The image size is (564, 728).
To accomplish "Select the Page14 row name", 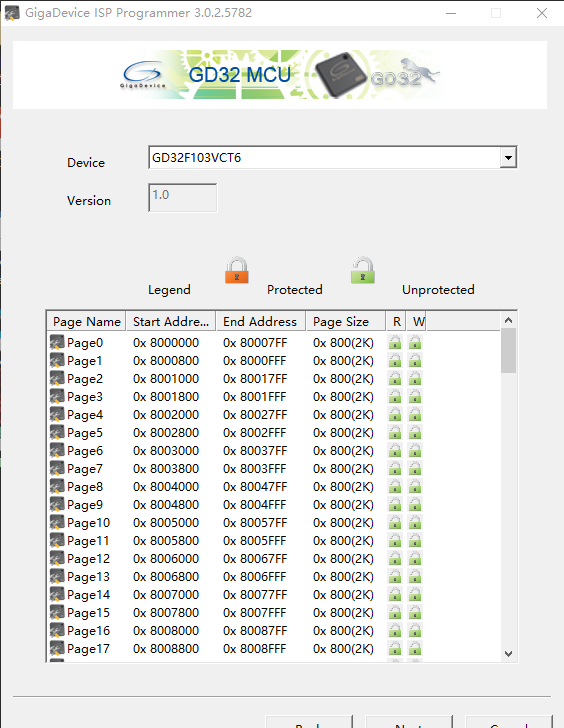I will click(88, 595).
